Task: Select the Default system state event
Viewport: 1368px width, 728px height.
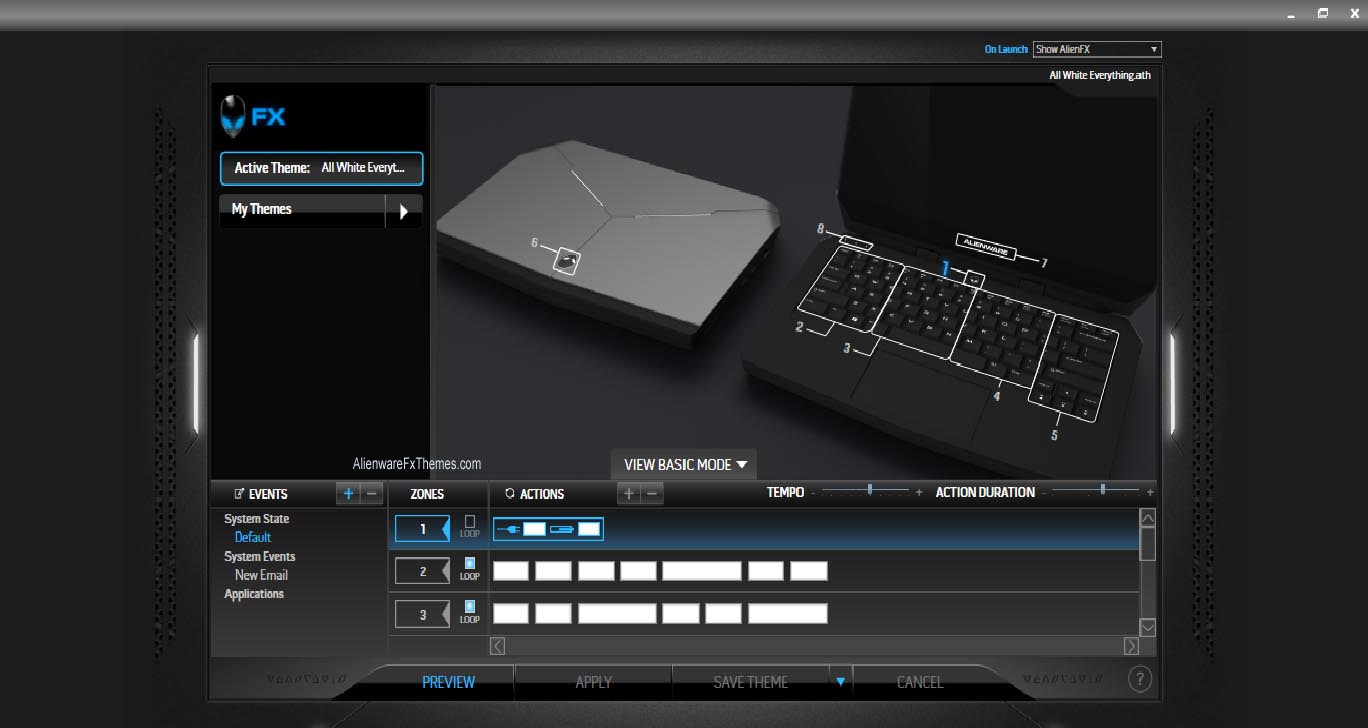Action: click(253, 537)
